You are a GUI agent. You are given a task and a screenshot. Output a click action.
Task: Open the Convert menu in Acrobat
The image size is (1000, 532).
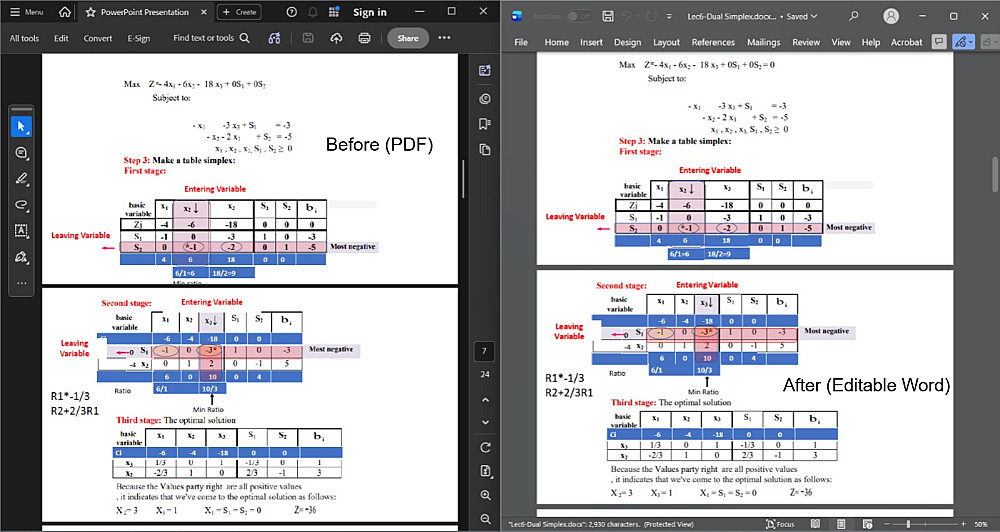[97, 38]
